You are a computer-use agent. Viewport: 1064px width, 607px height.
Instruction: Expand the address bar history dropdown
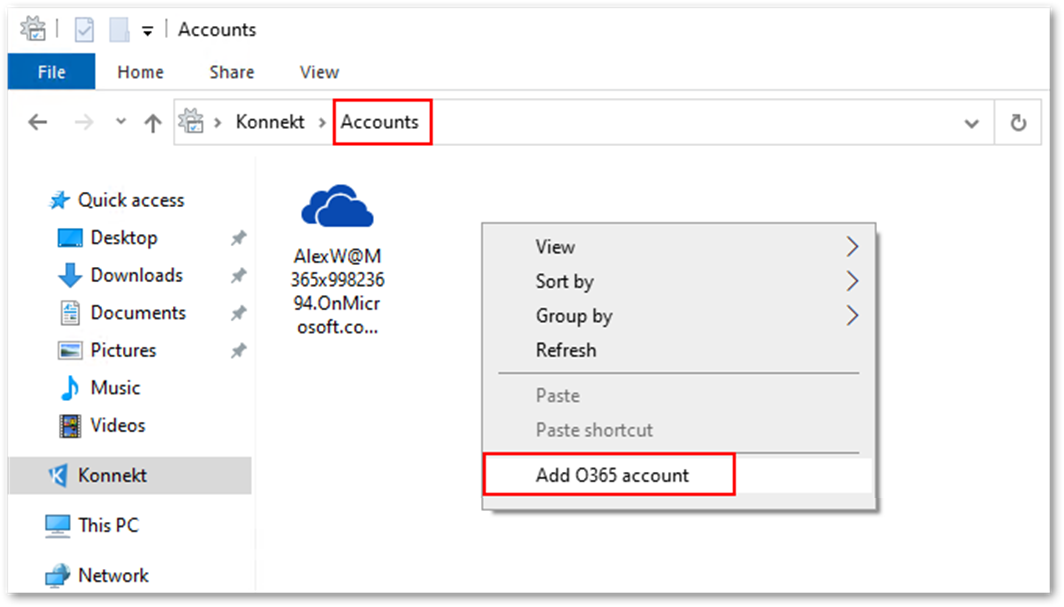(972, 123)
